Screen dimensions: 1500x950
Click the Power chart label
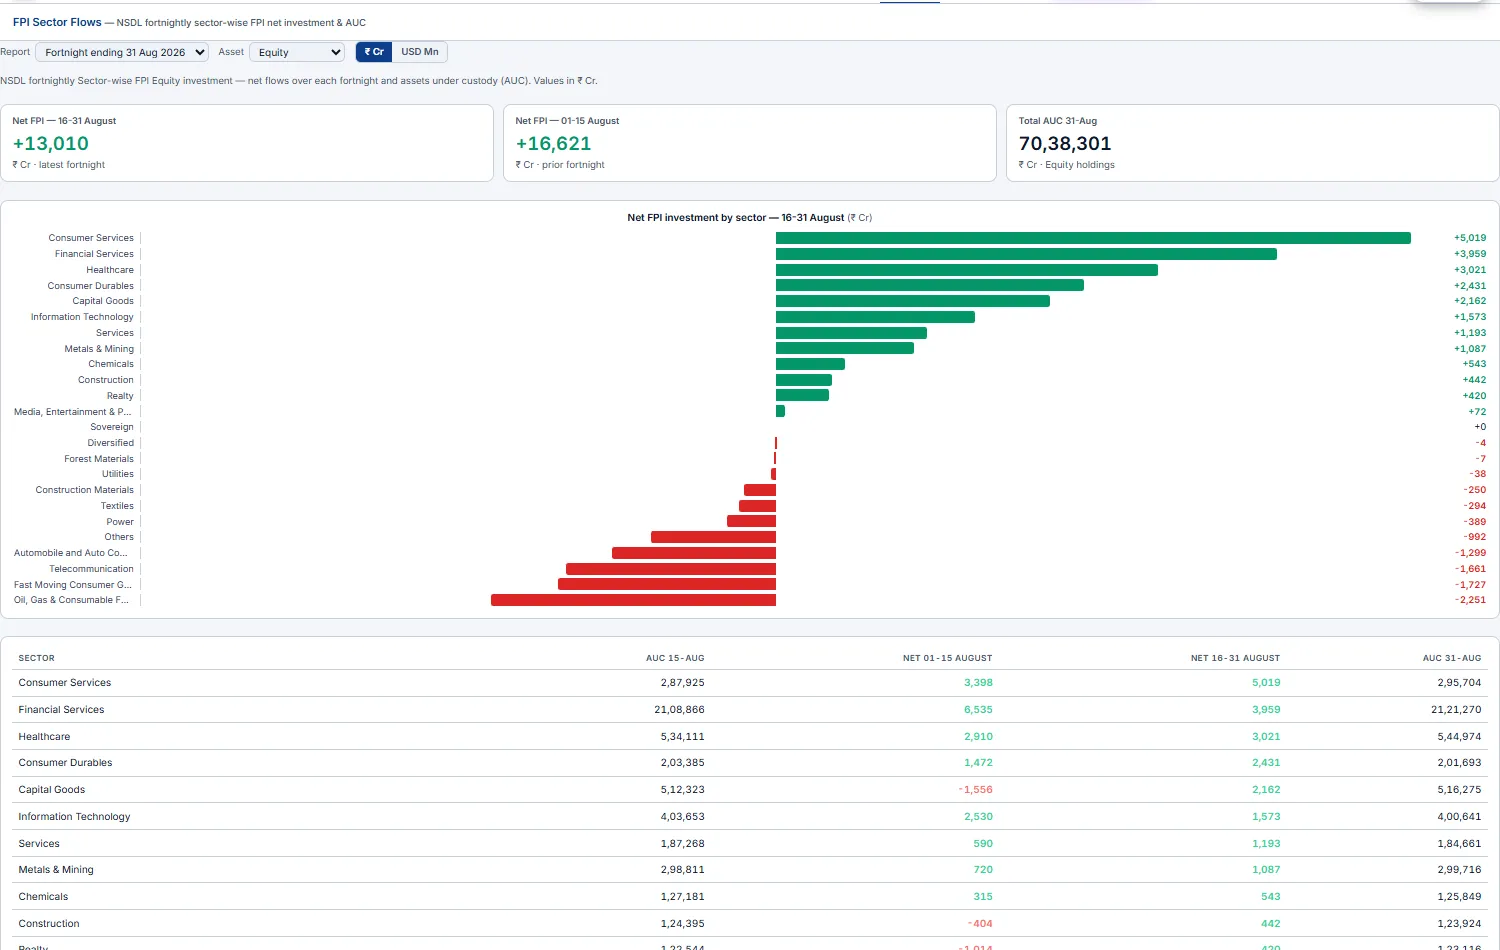coord(120,522)
